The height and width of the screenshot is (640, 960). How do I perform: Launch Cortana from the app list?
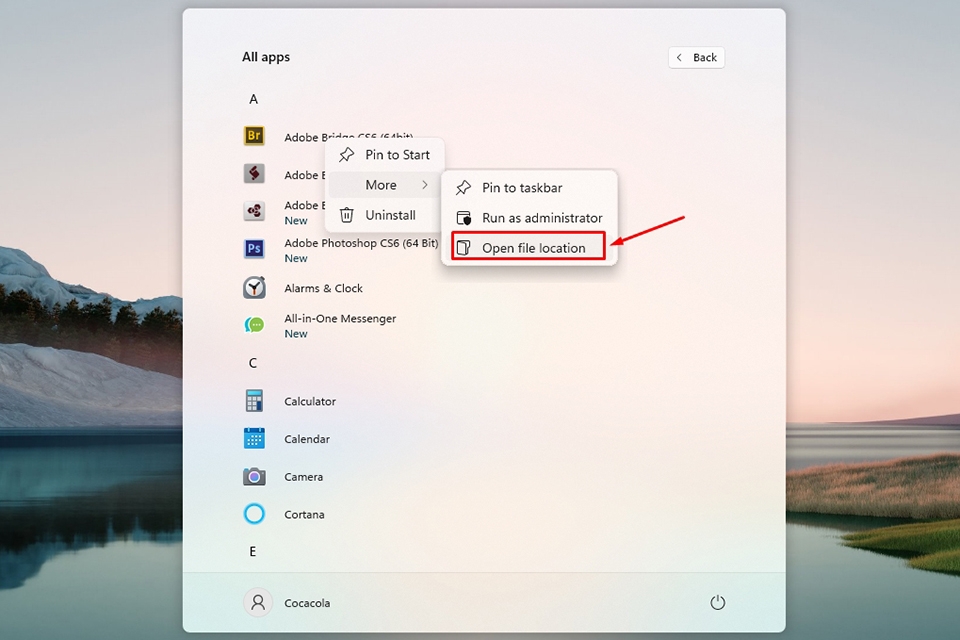253,514
